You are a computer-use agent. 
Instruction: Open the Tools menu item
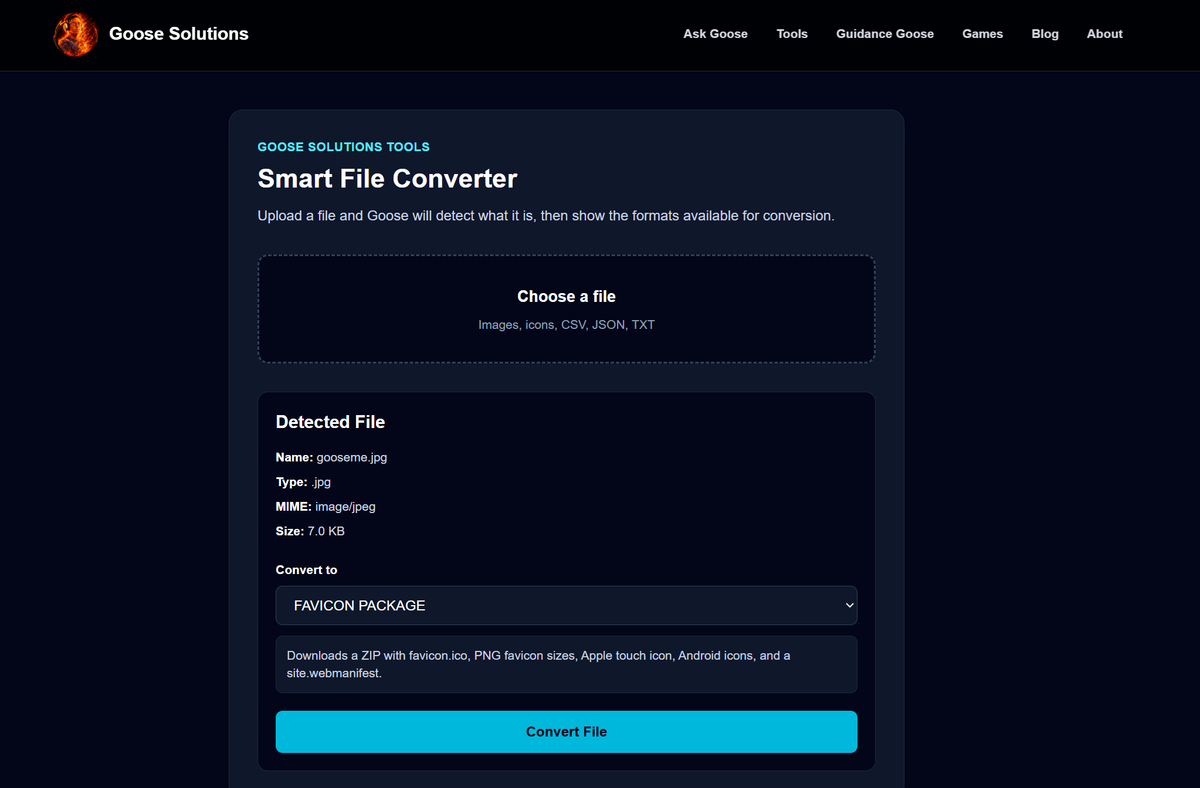click(792, 34)
